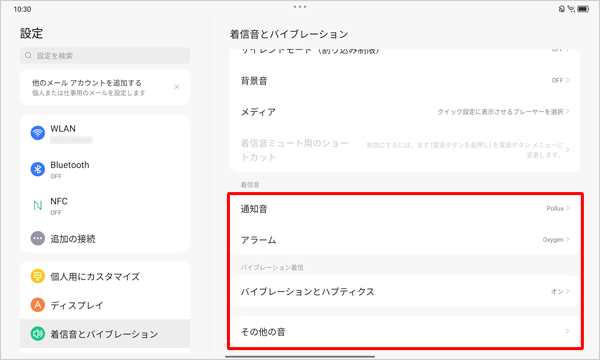
Task: Open WLAN settings in sidebar
Action: click(105, 134)
